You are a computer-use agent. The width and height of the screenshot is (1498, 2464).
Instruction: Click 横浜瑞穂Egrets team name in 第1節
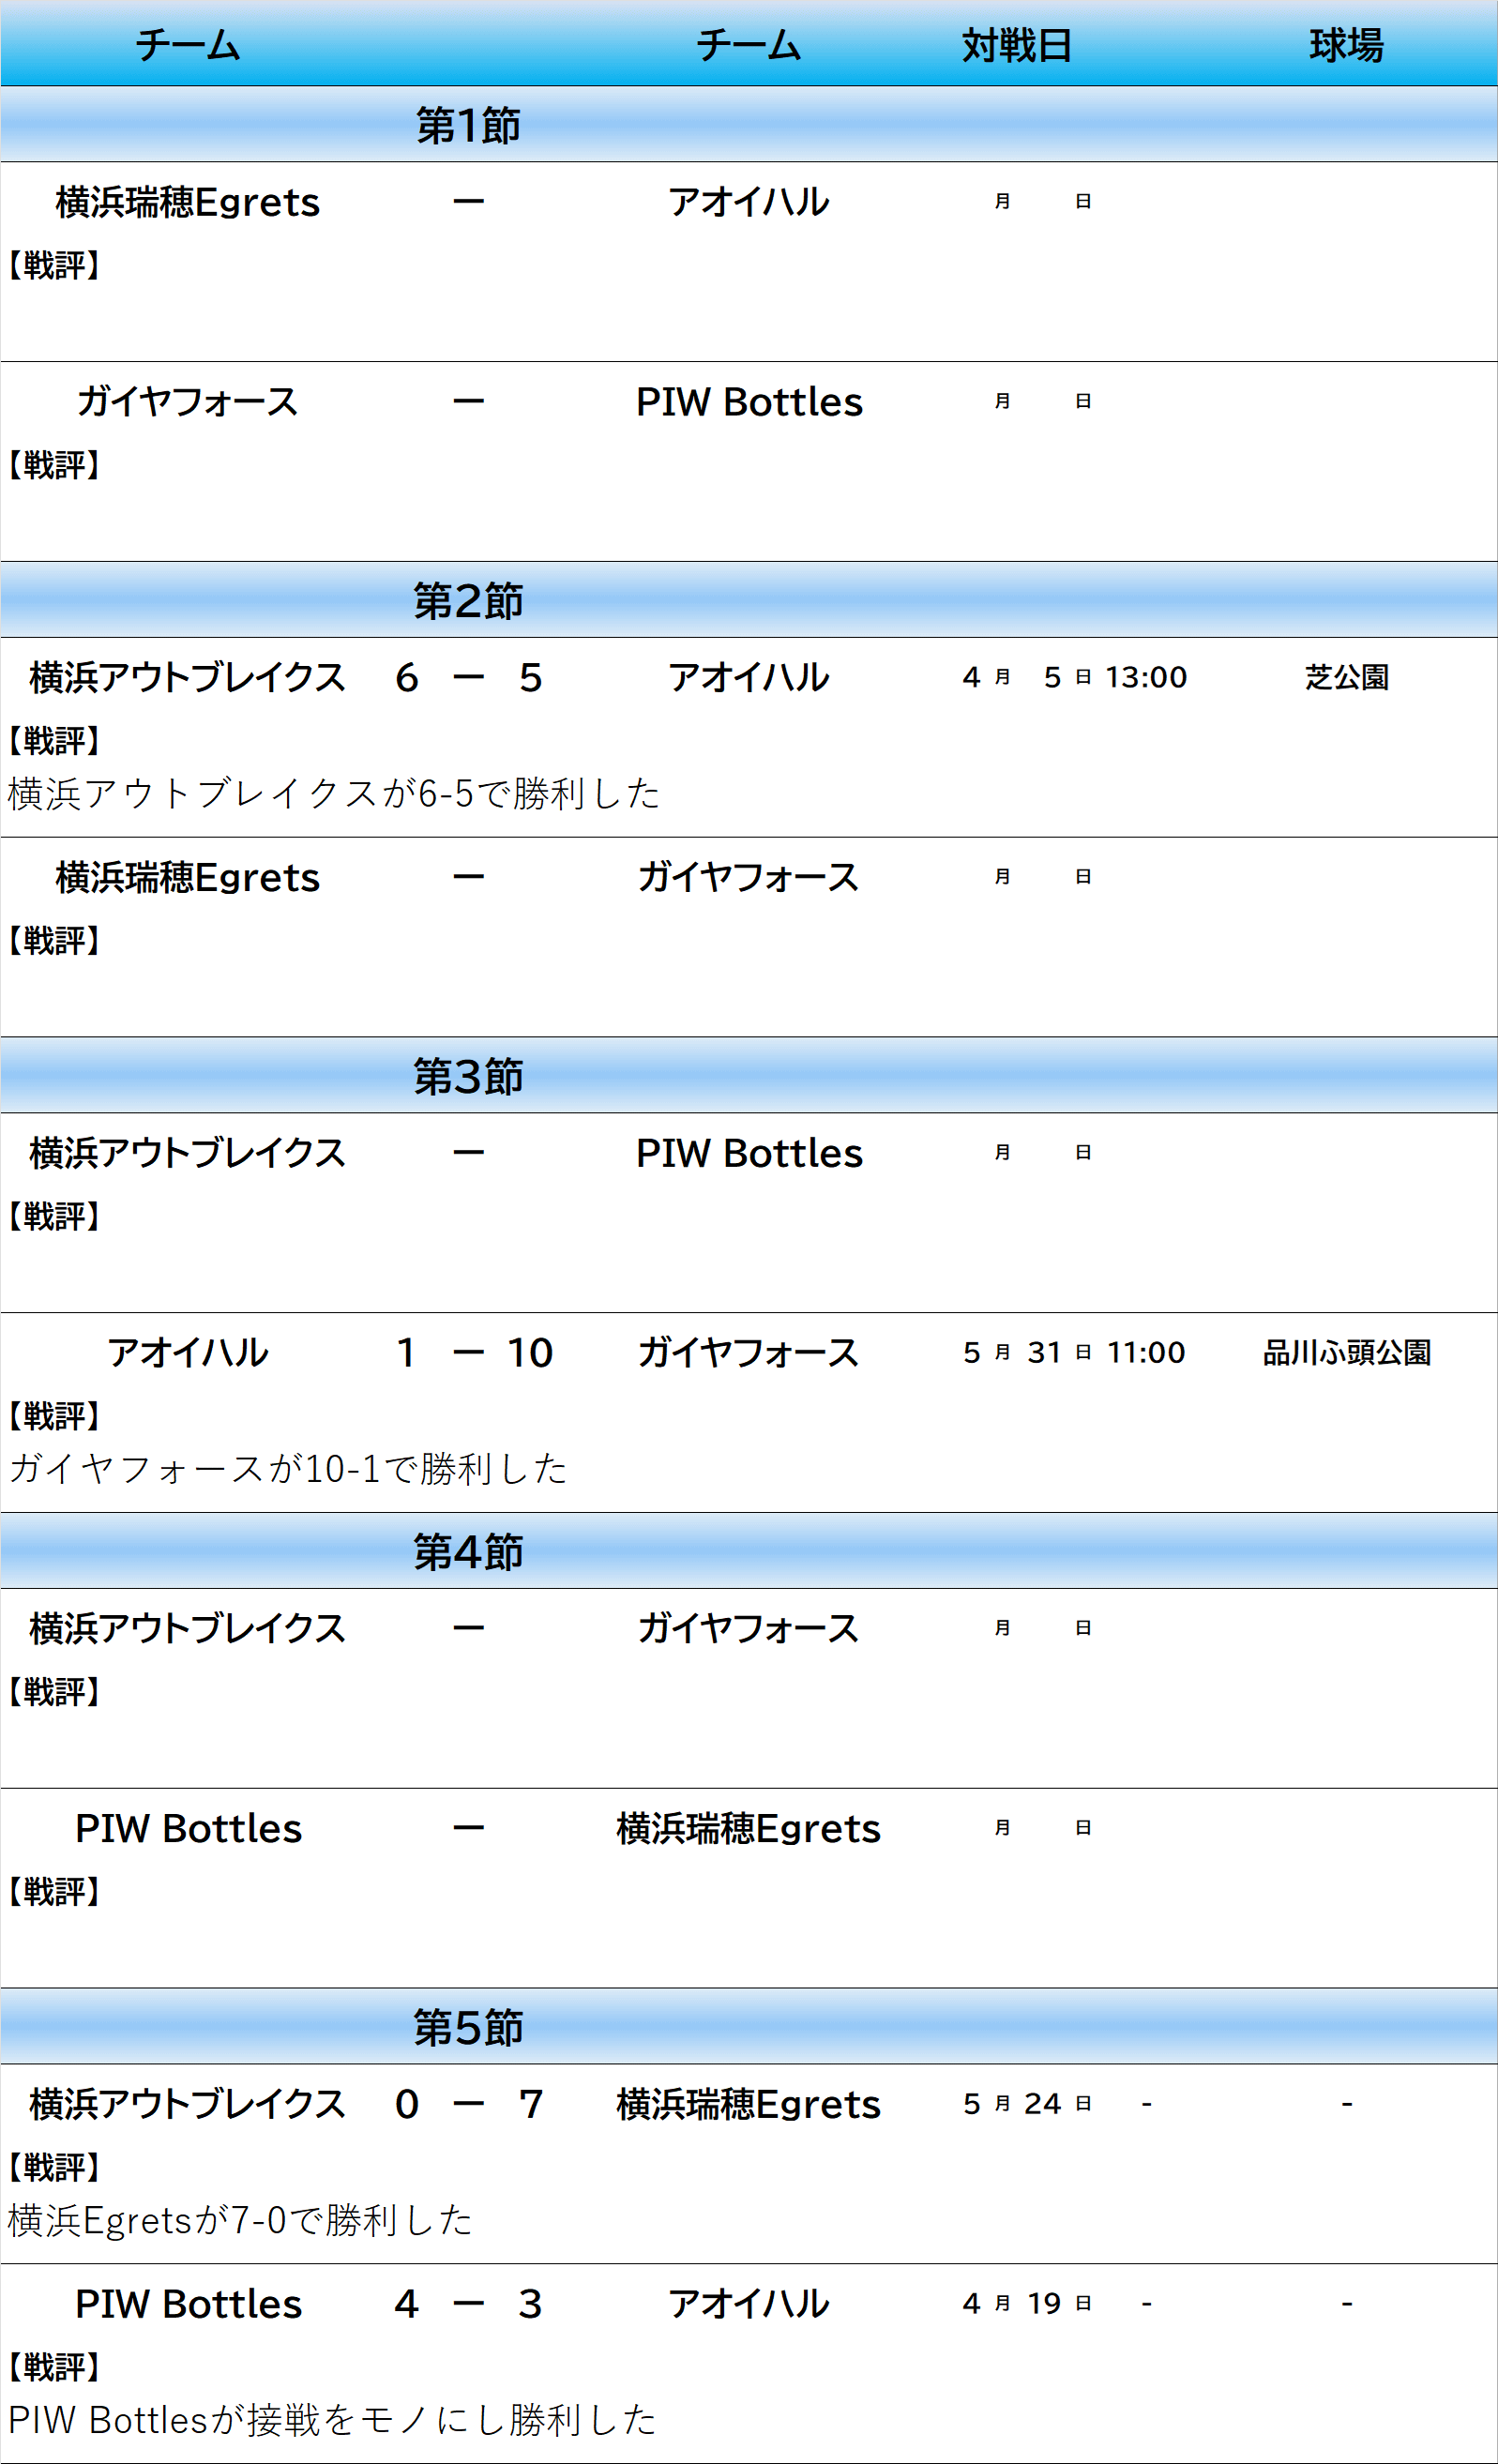pyautogui.click(x=188, y=202)
